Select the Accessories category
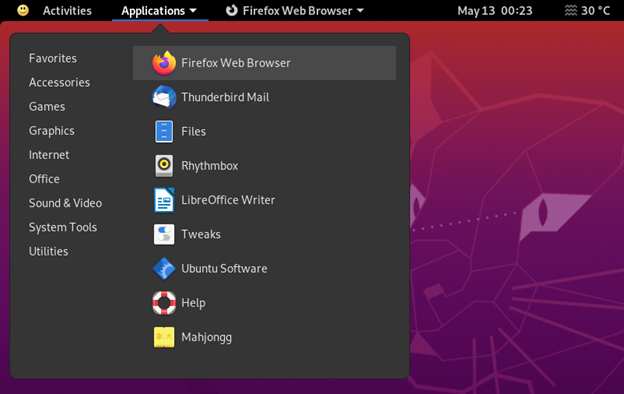624x394 pixels. [59, 82]
